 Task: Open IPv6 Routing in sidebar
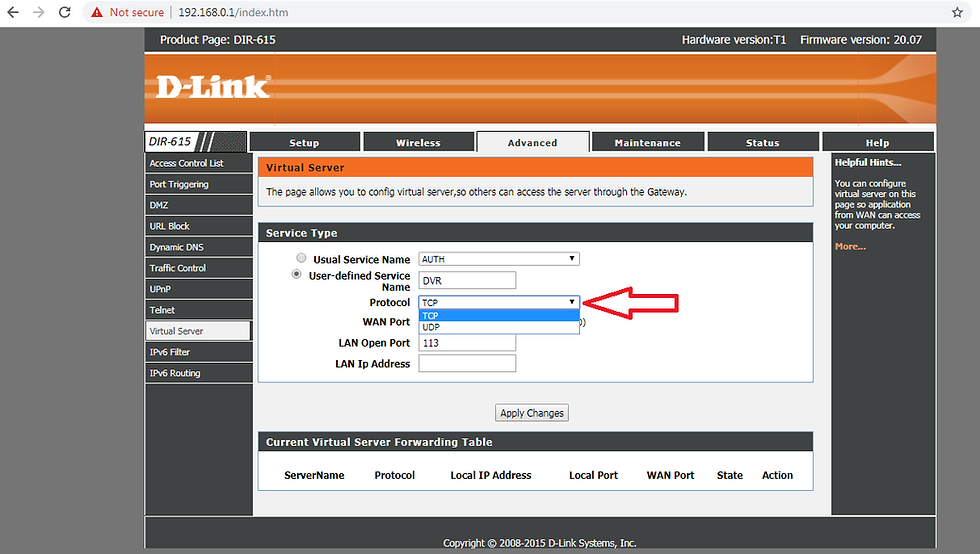pyautogui.click(x=199, y=373)
